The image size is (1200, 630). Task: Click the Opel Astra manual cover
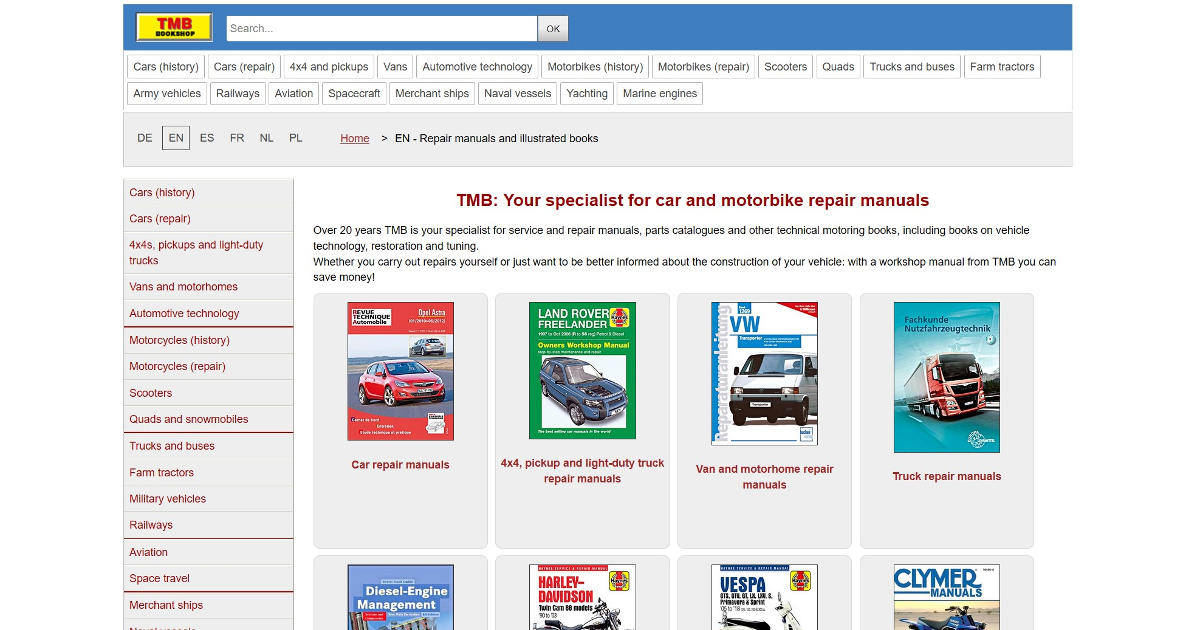click(x=400, y=371)
